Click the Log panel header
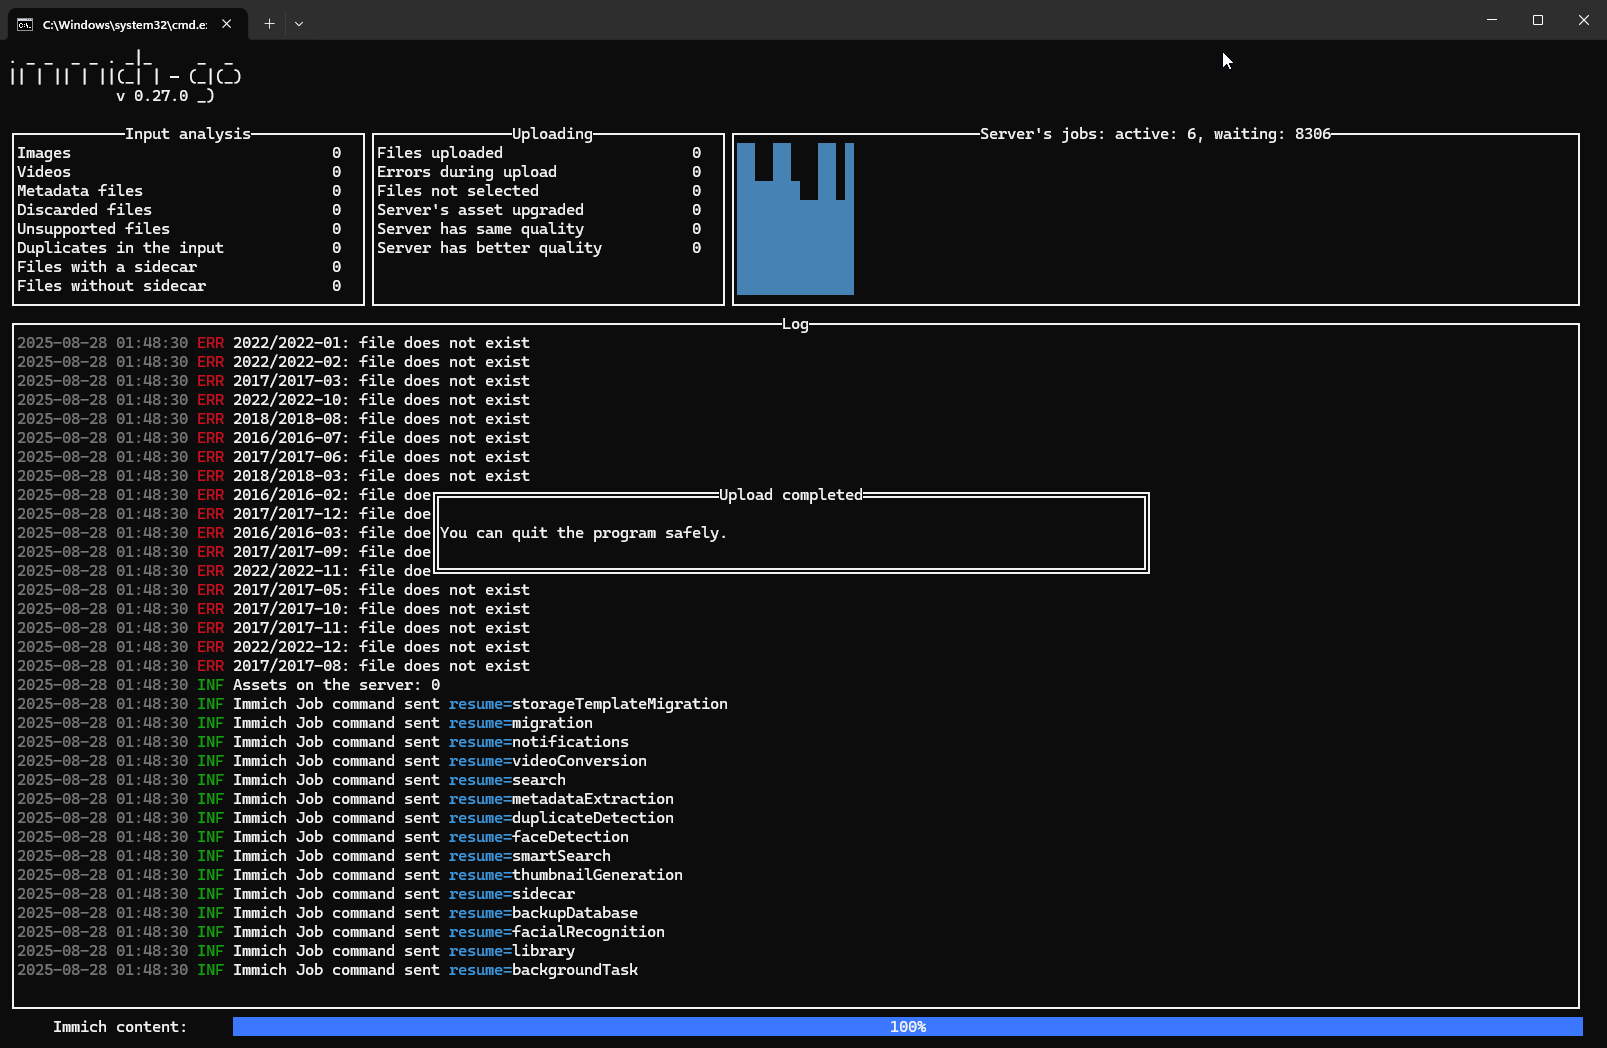 pos(795,324)
